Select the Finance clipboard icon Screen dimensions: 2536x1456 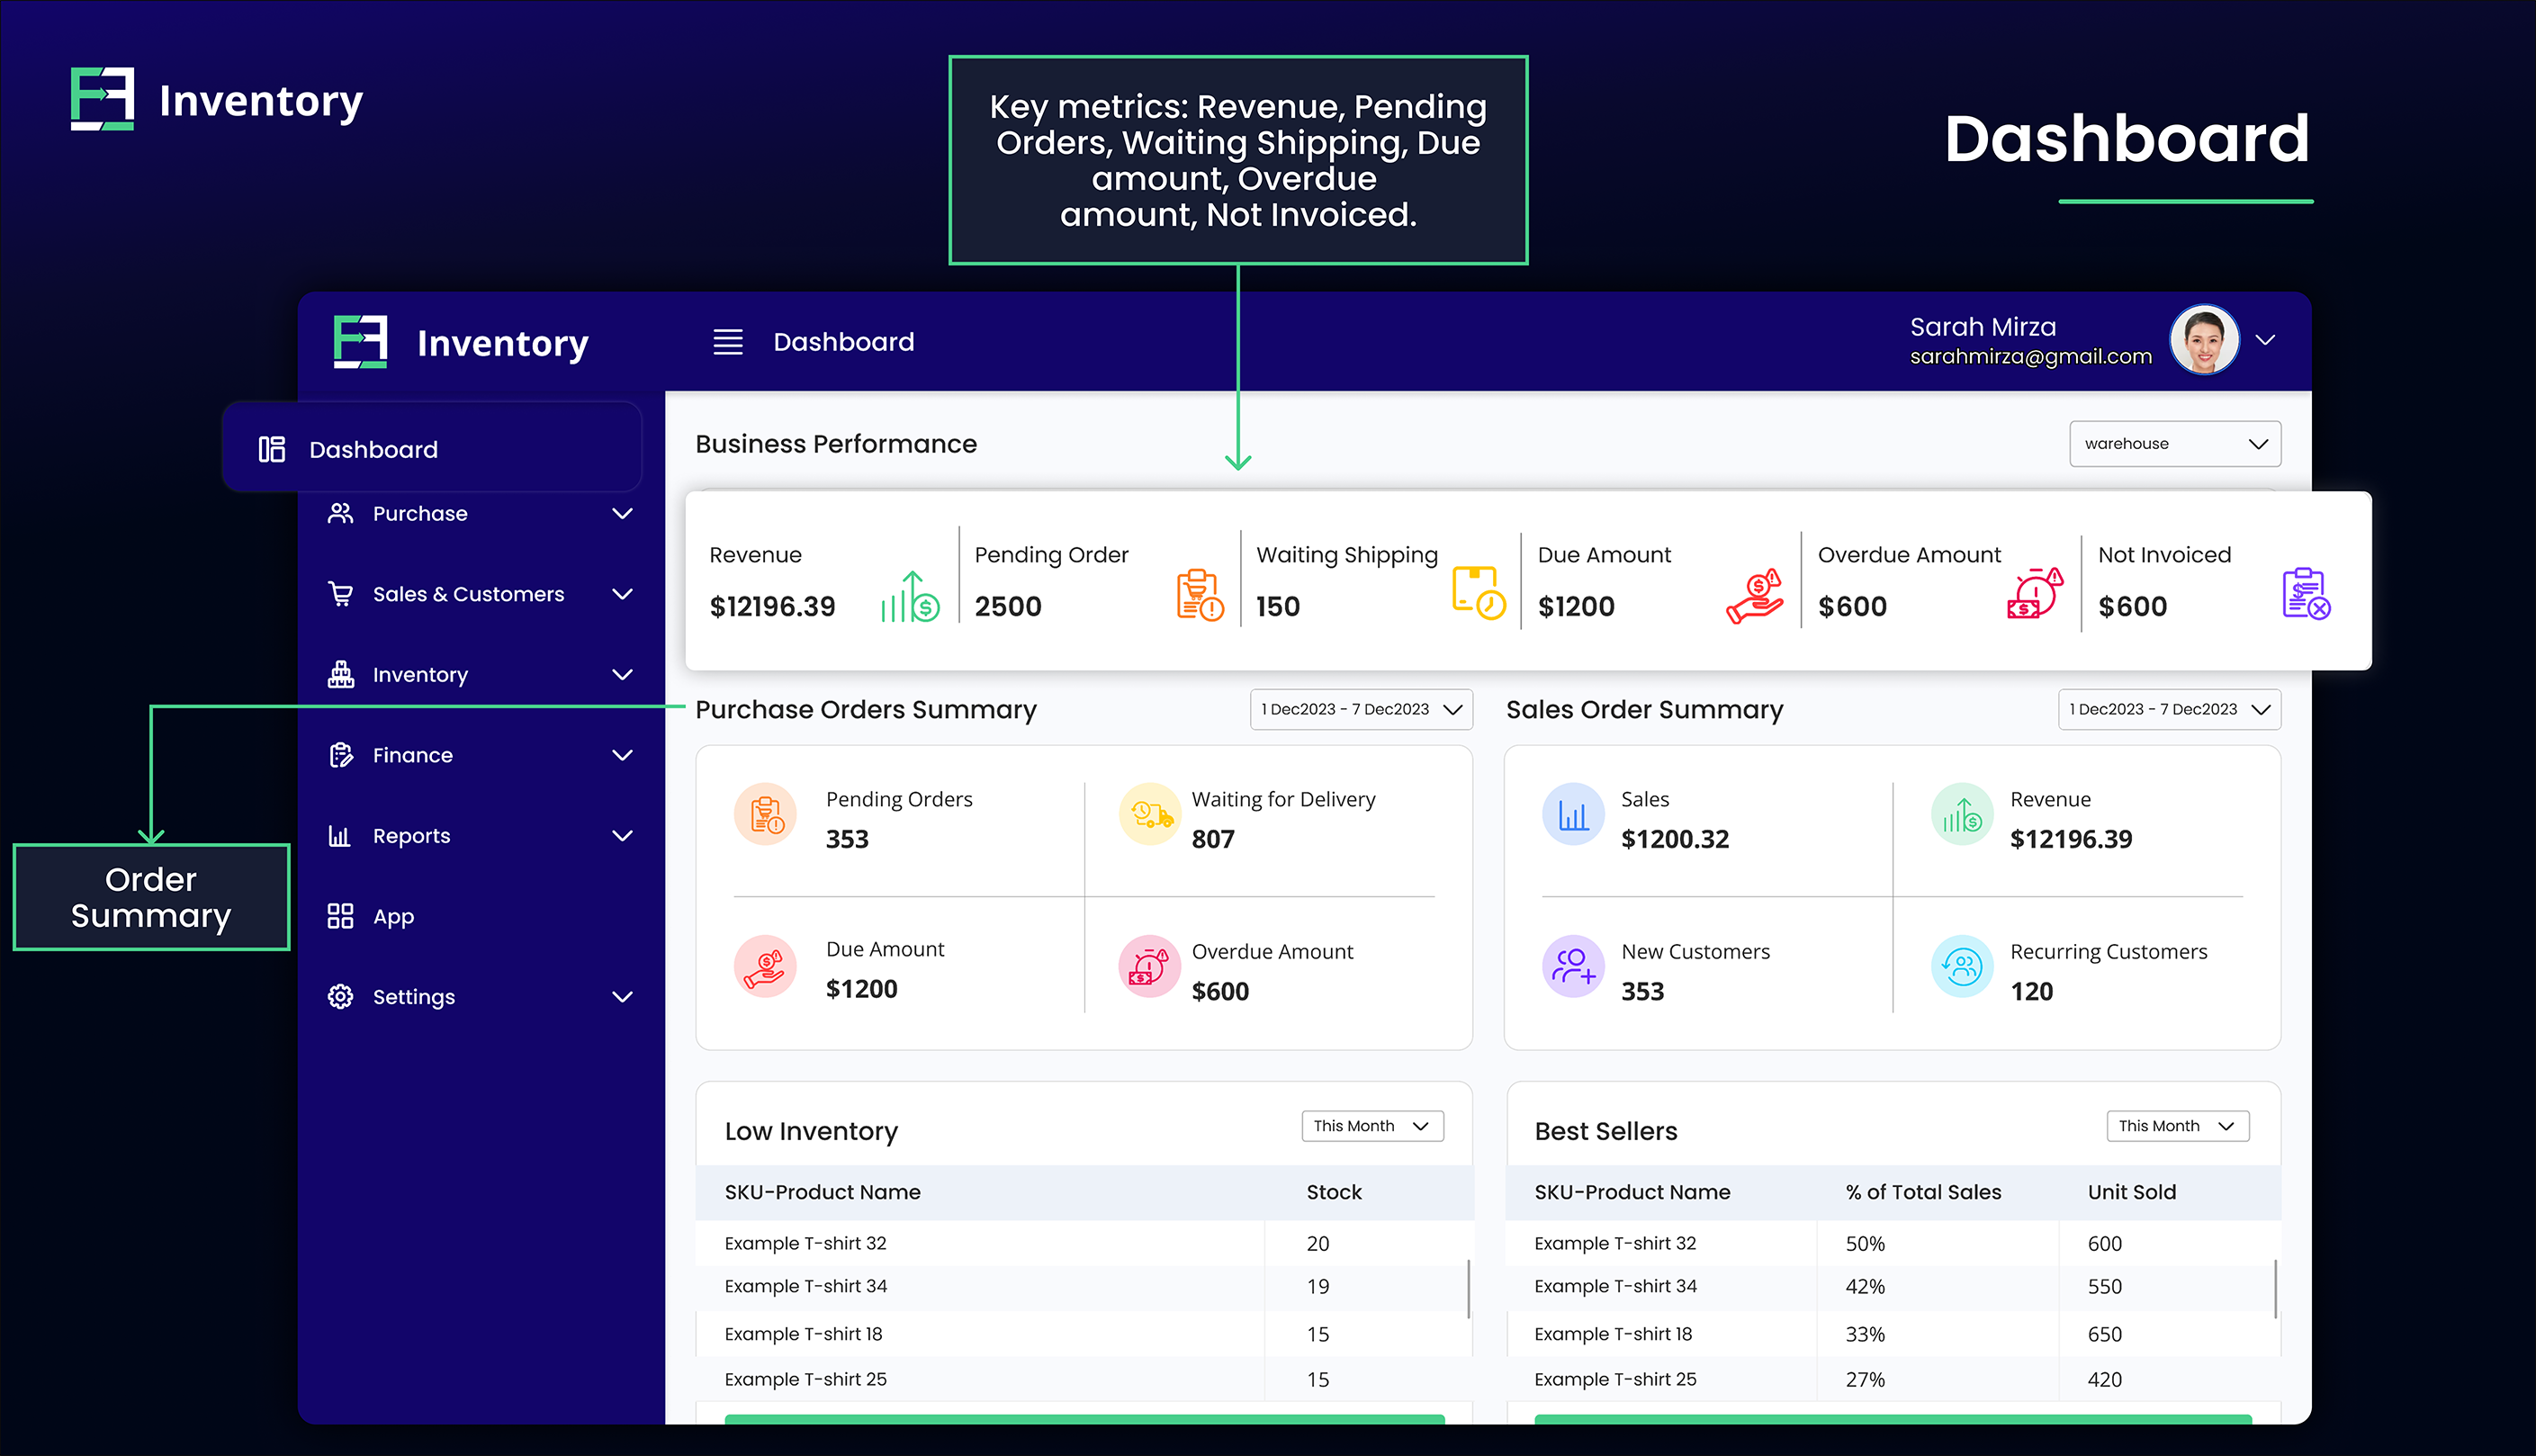pos(340,755)
